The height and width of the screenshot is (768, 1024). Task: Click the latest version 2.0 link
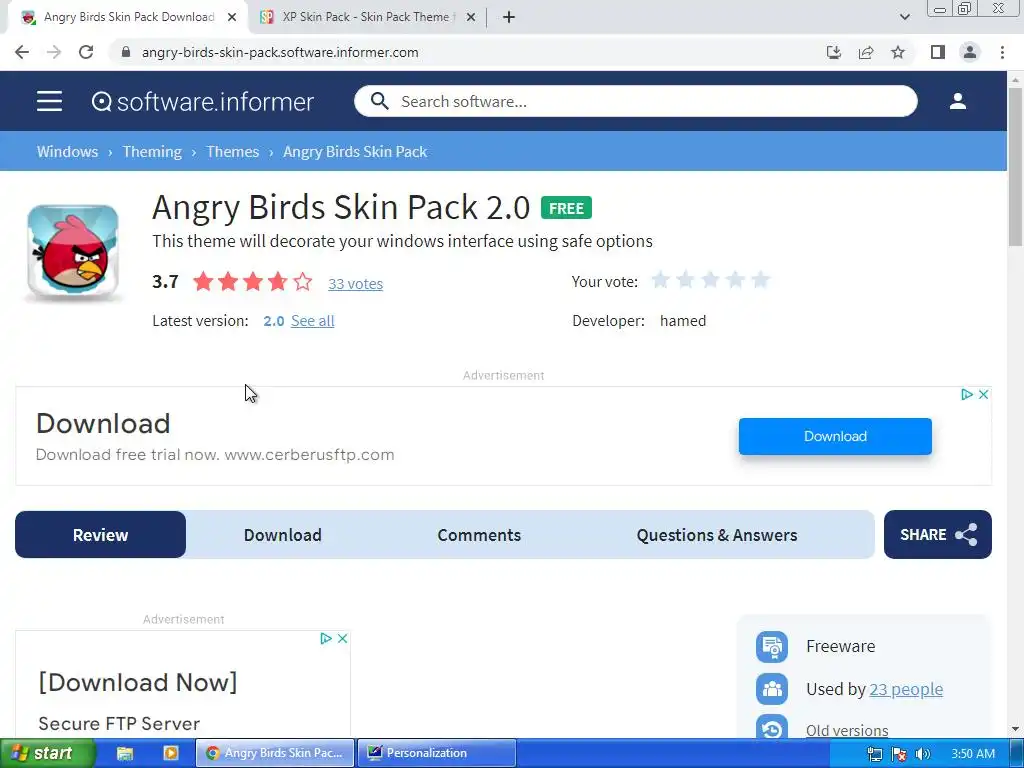[274, 321]
